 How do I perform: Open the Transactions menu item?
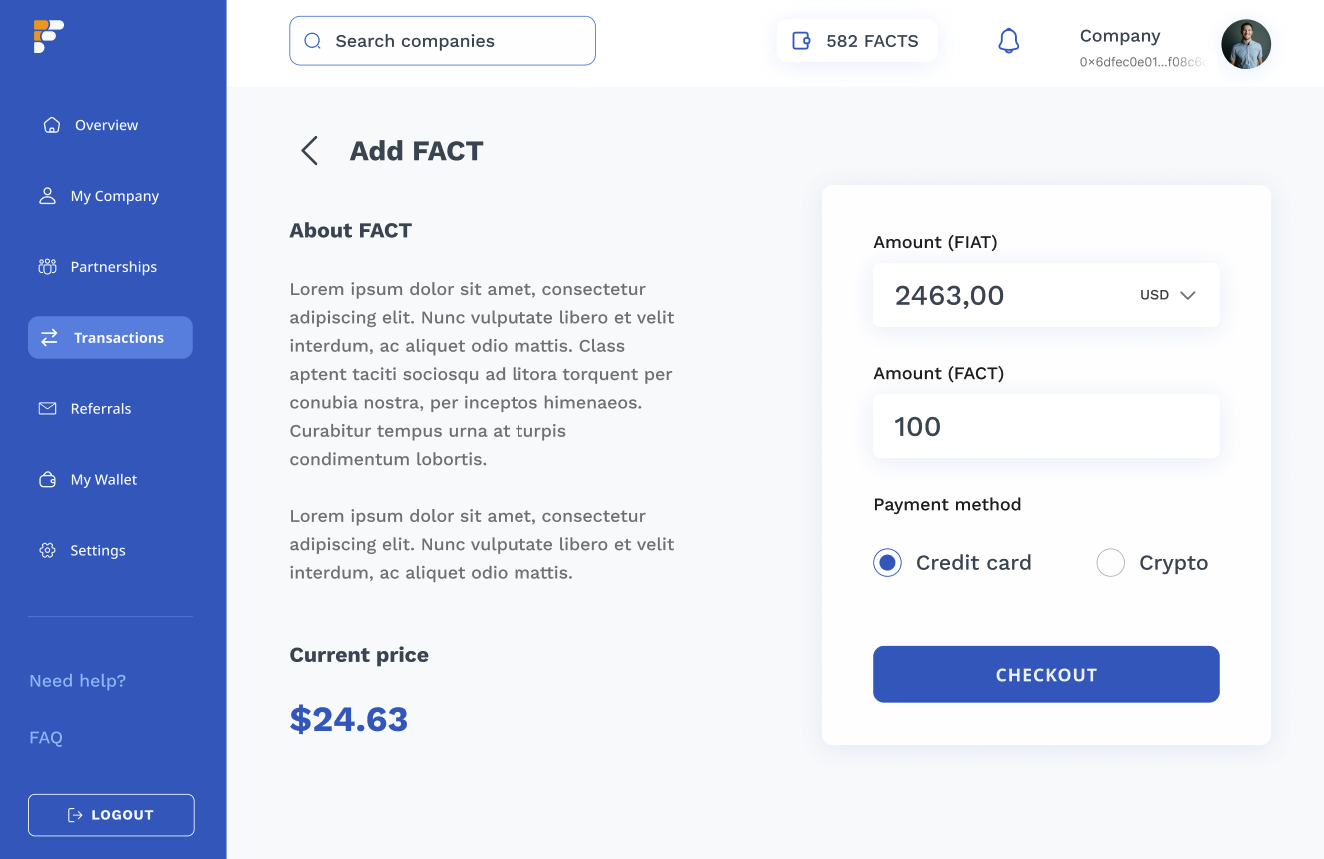click(110, 338)
